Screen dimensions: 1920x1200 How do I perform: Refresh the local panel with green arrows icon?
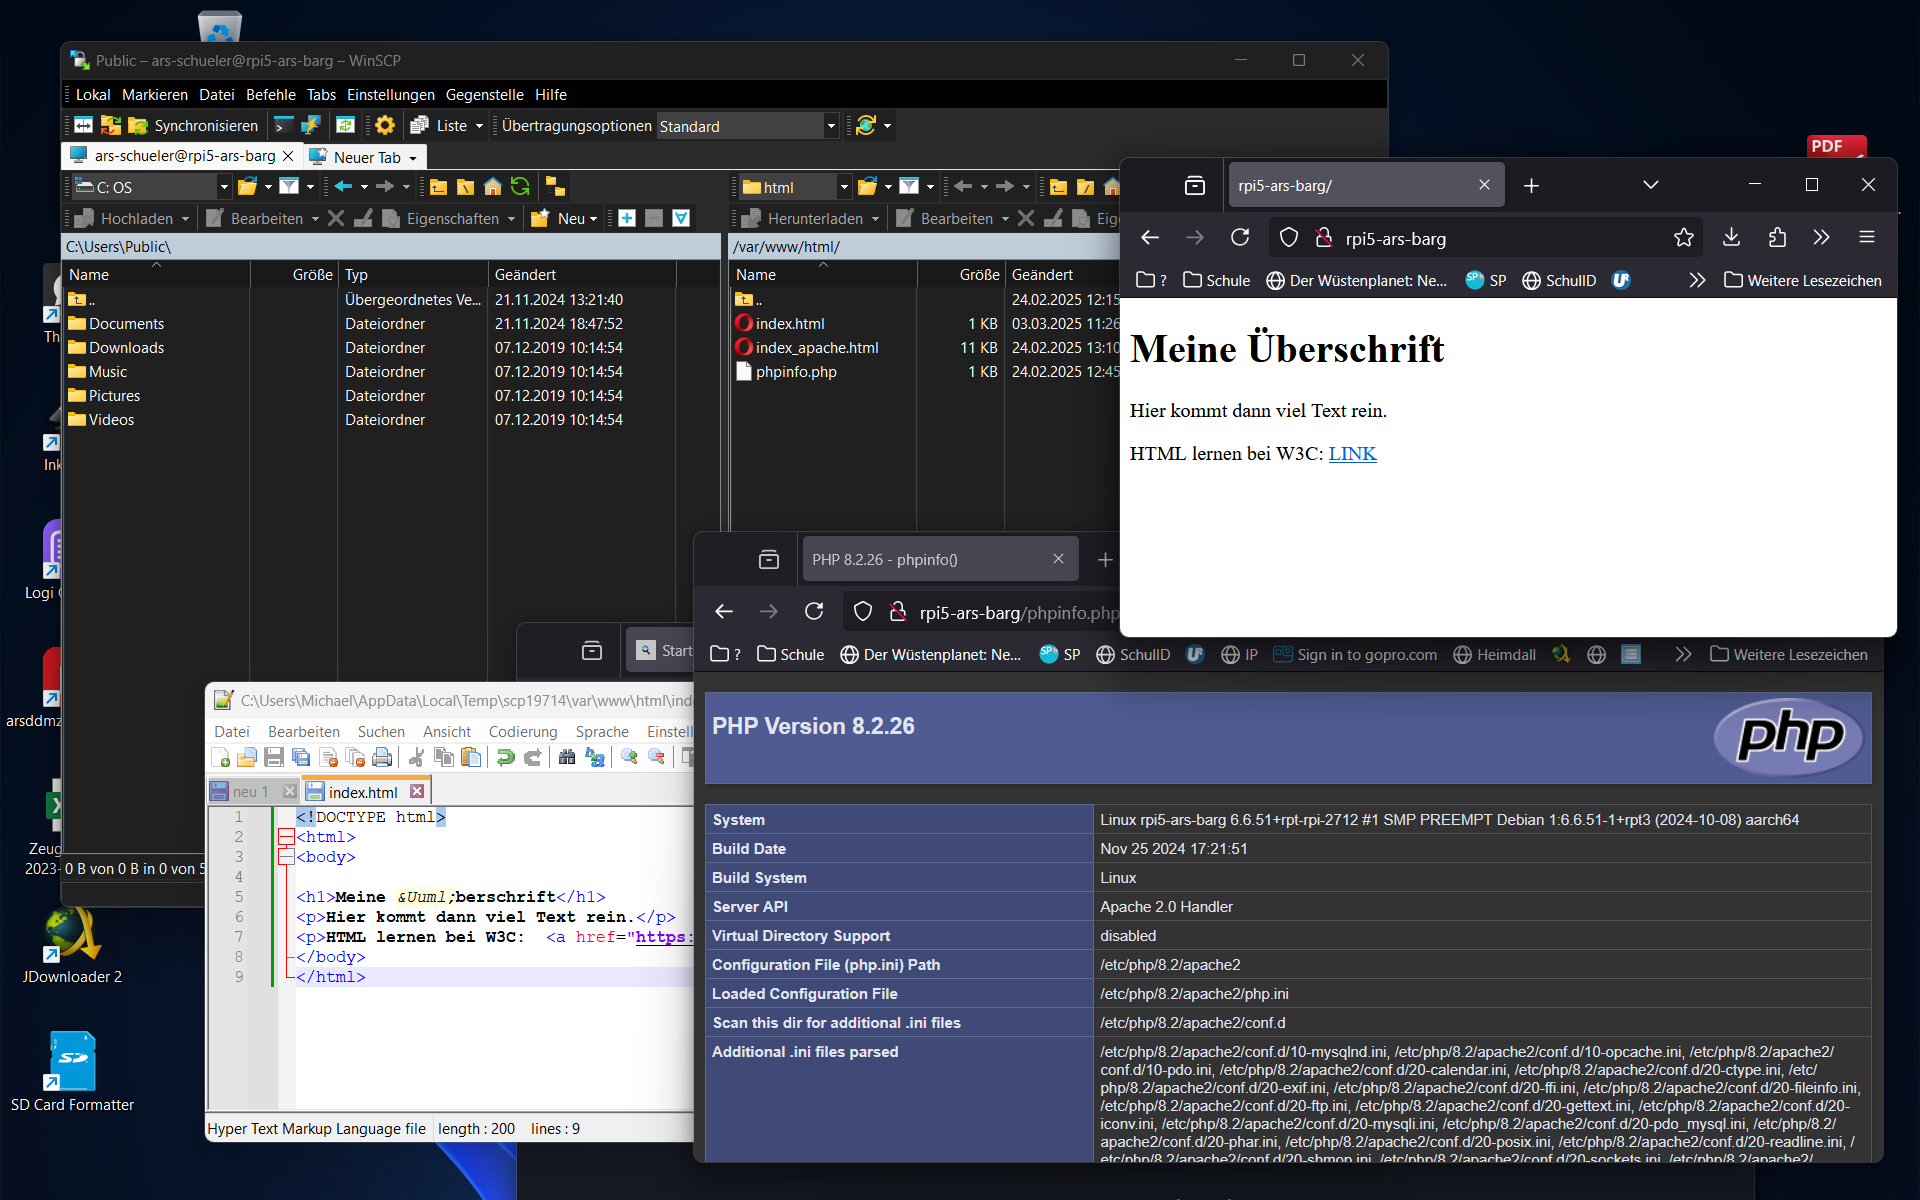(520, 187)
